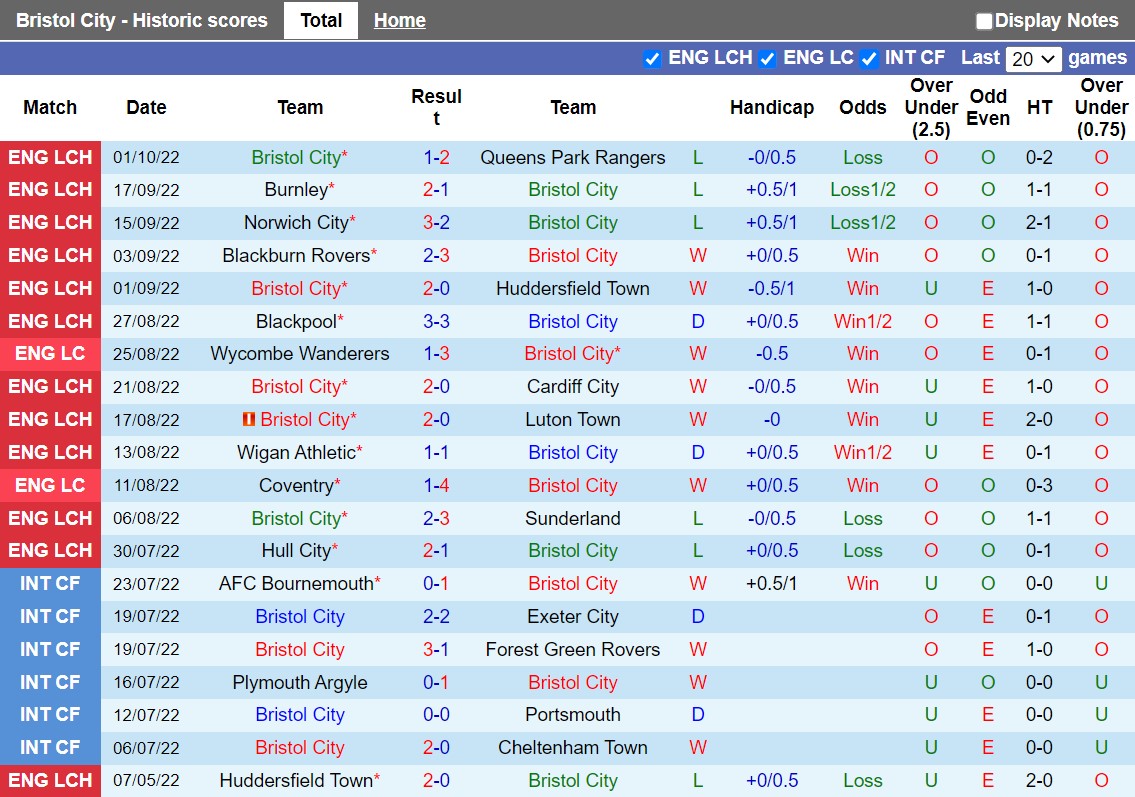This screenshot has height=797, width=1135.
Task: Click the ENG LC badge for Coventry match
Action: [x=50, y=485]
